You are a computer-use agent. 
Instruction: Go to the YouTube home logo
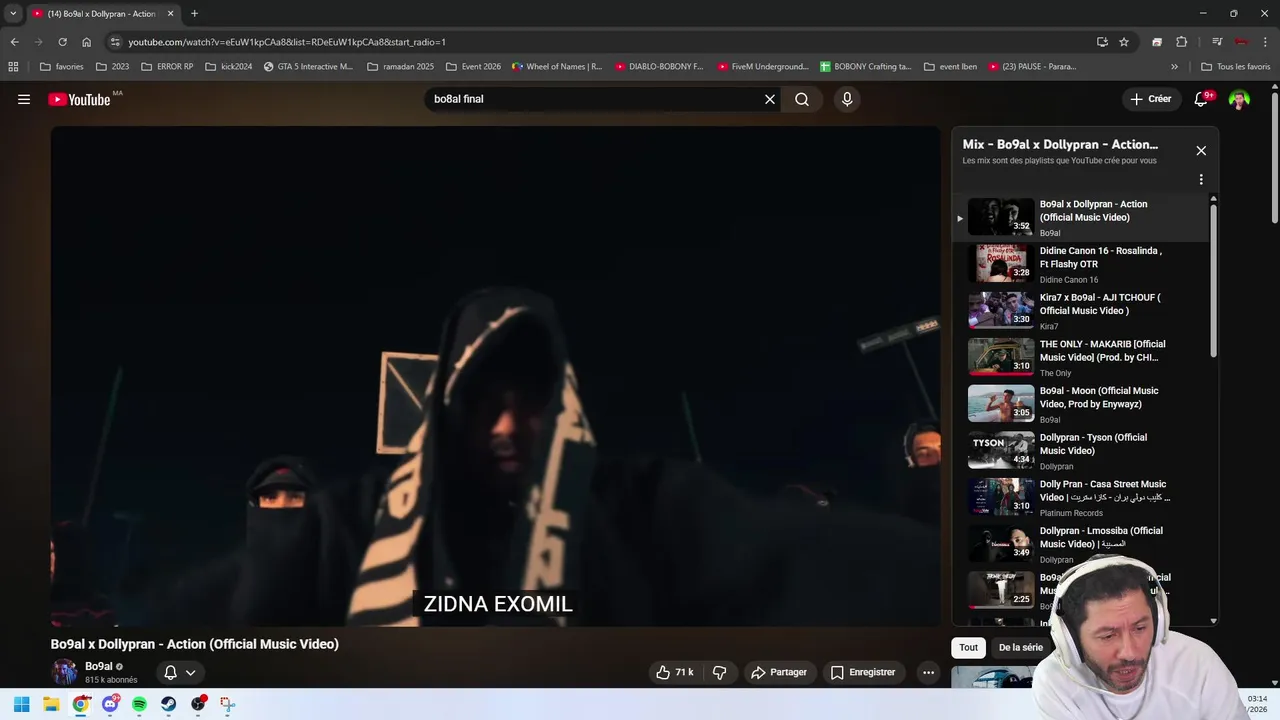click(x=80, y=99)
